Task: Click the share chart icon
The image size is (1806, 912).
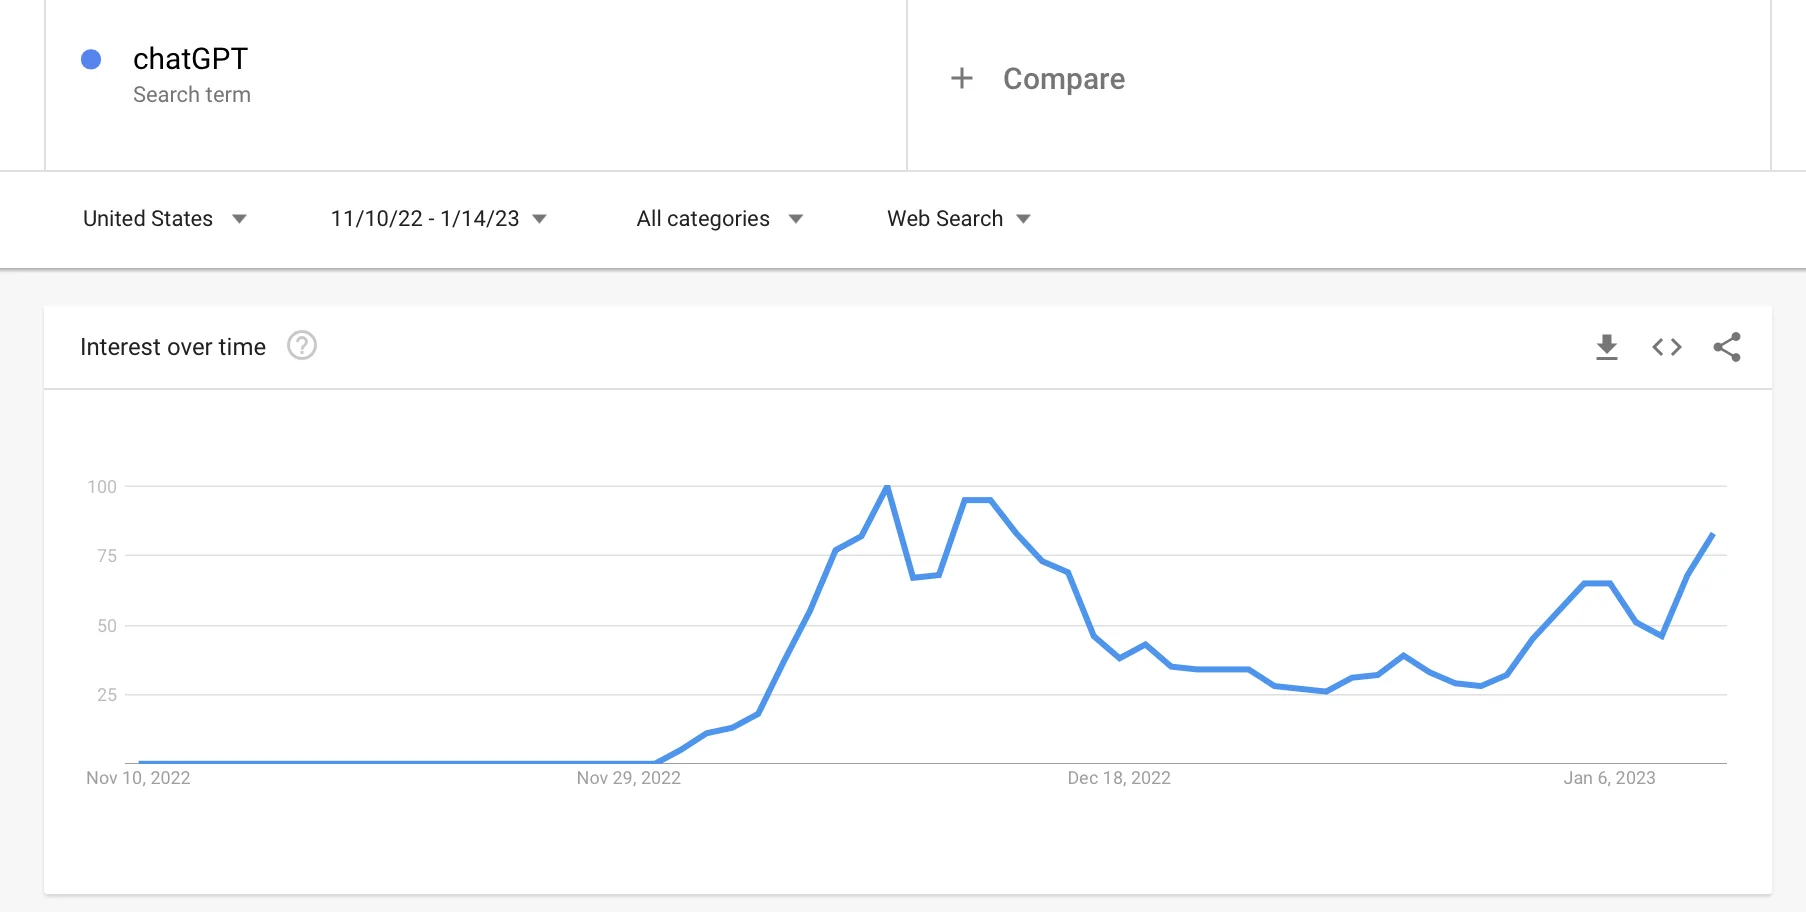Action: [1727, 347]
